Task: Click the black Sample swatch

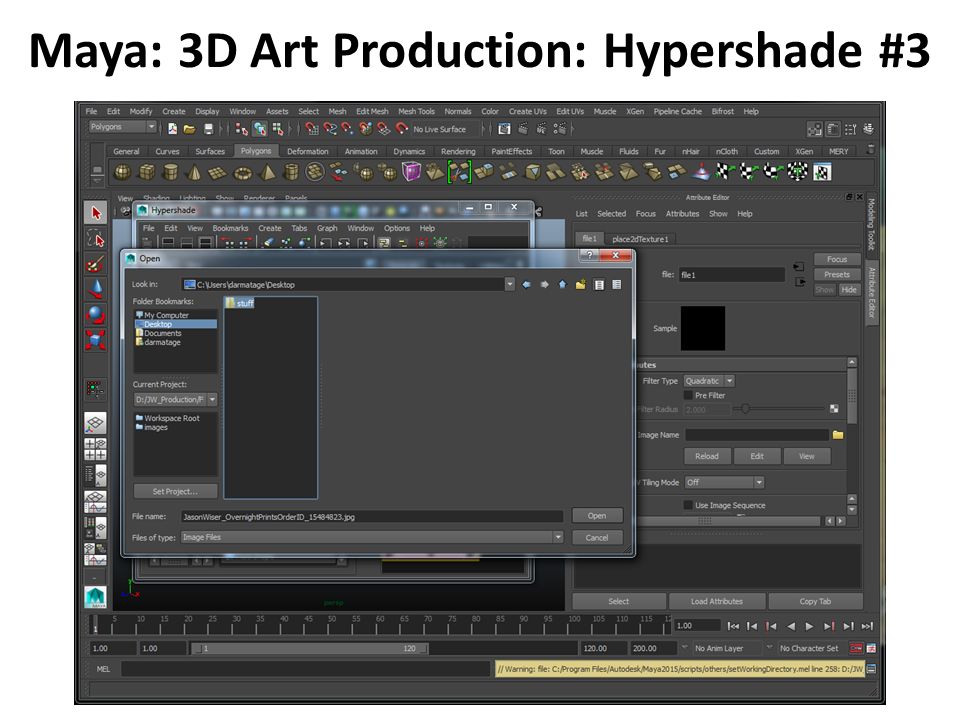Action: point(703,328)
